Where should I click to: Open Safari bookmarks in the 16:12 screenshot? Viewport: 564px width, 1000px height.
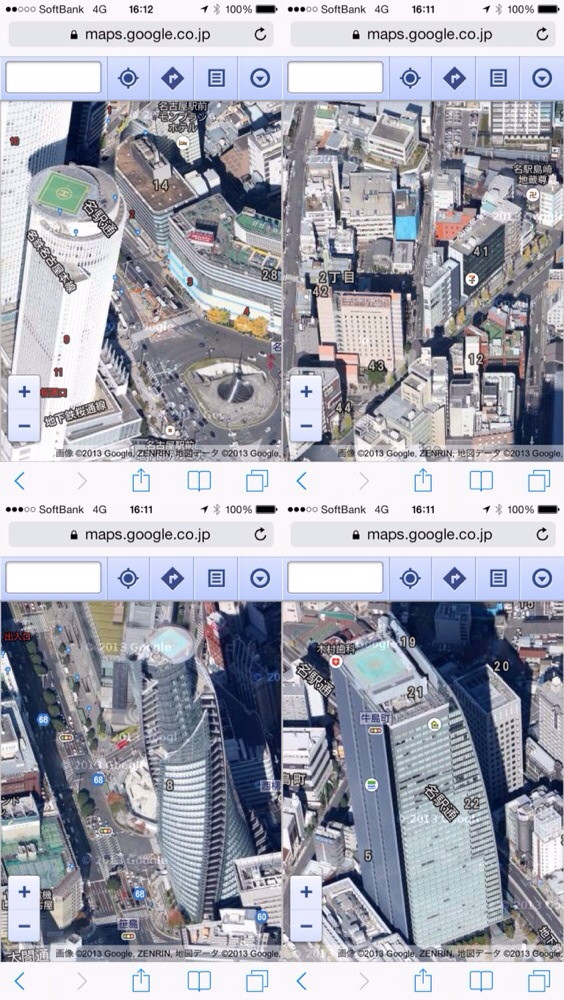(199, 481)
